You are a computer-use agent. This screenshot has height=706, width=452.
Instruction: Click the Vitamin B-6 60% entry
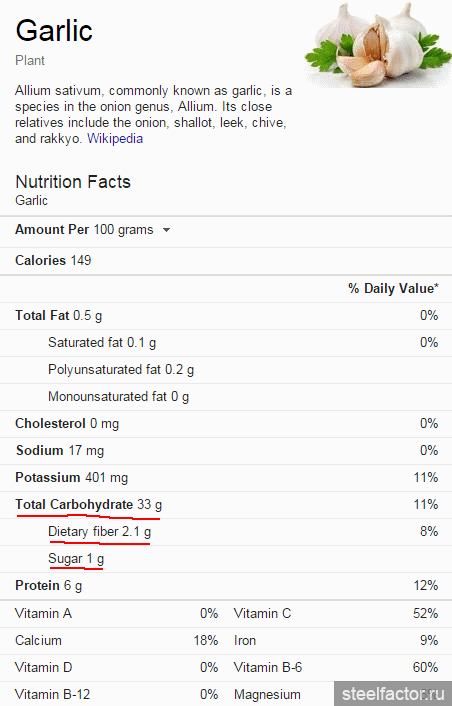tap(336, 667)
